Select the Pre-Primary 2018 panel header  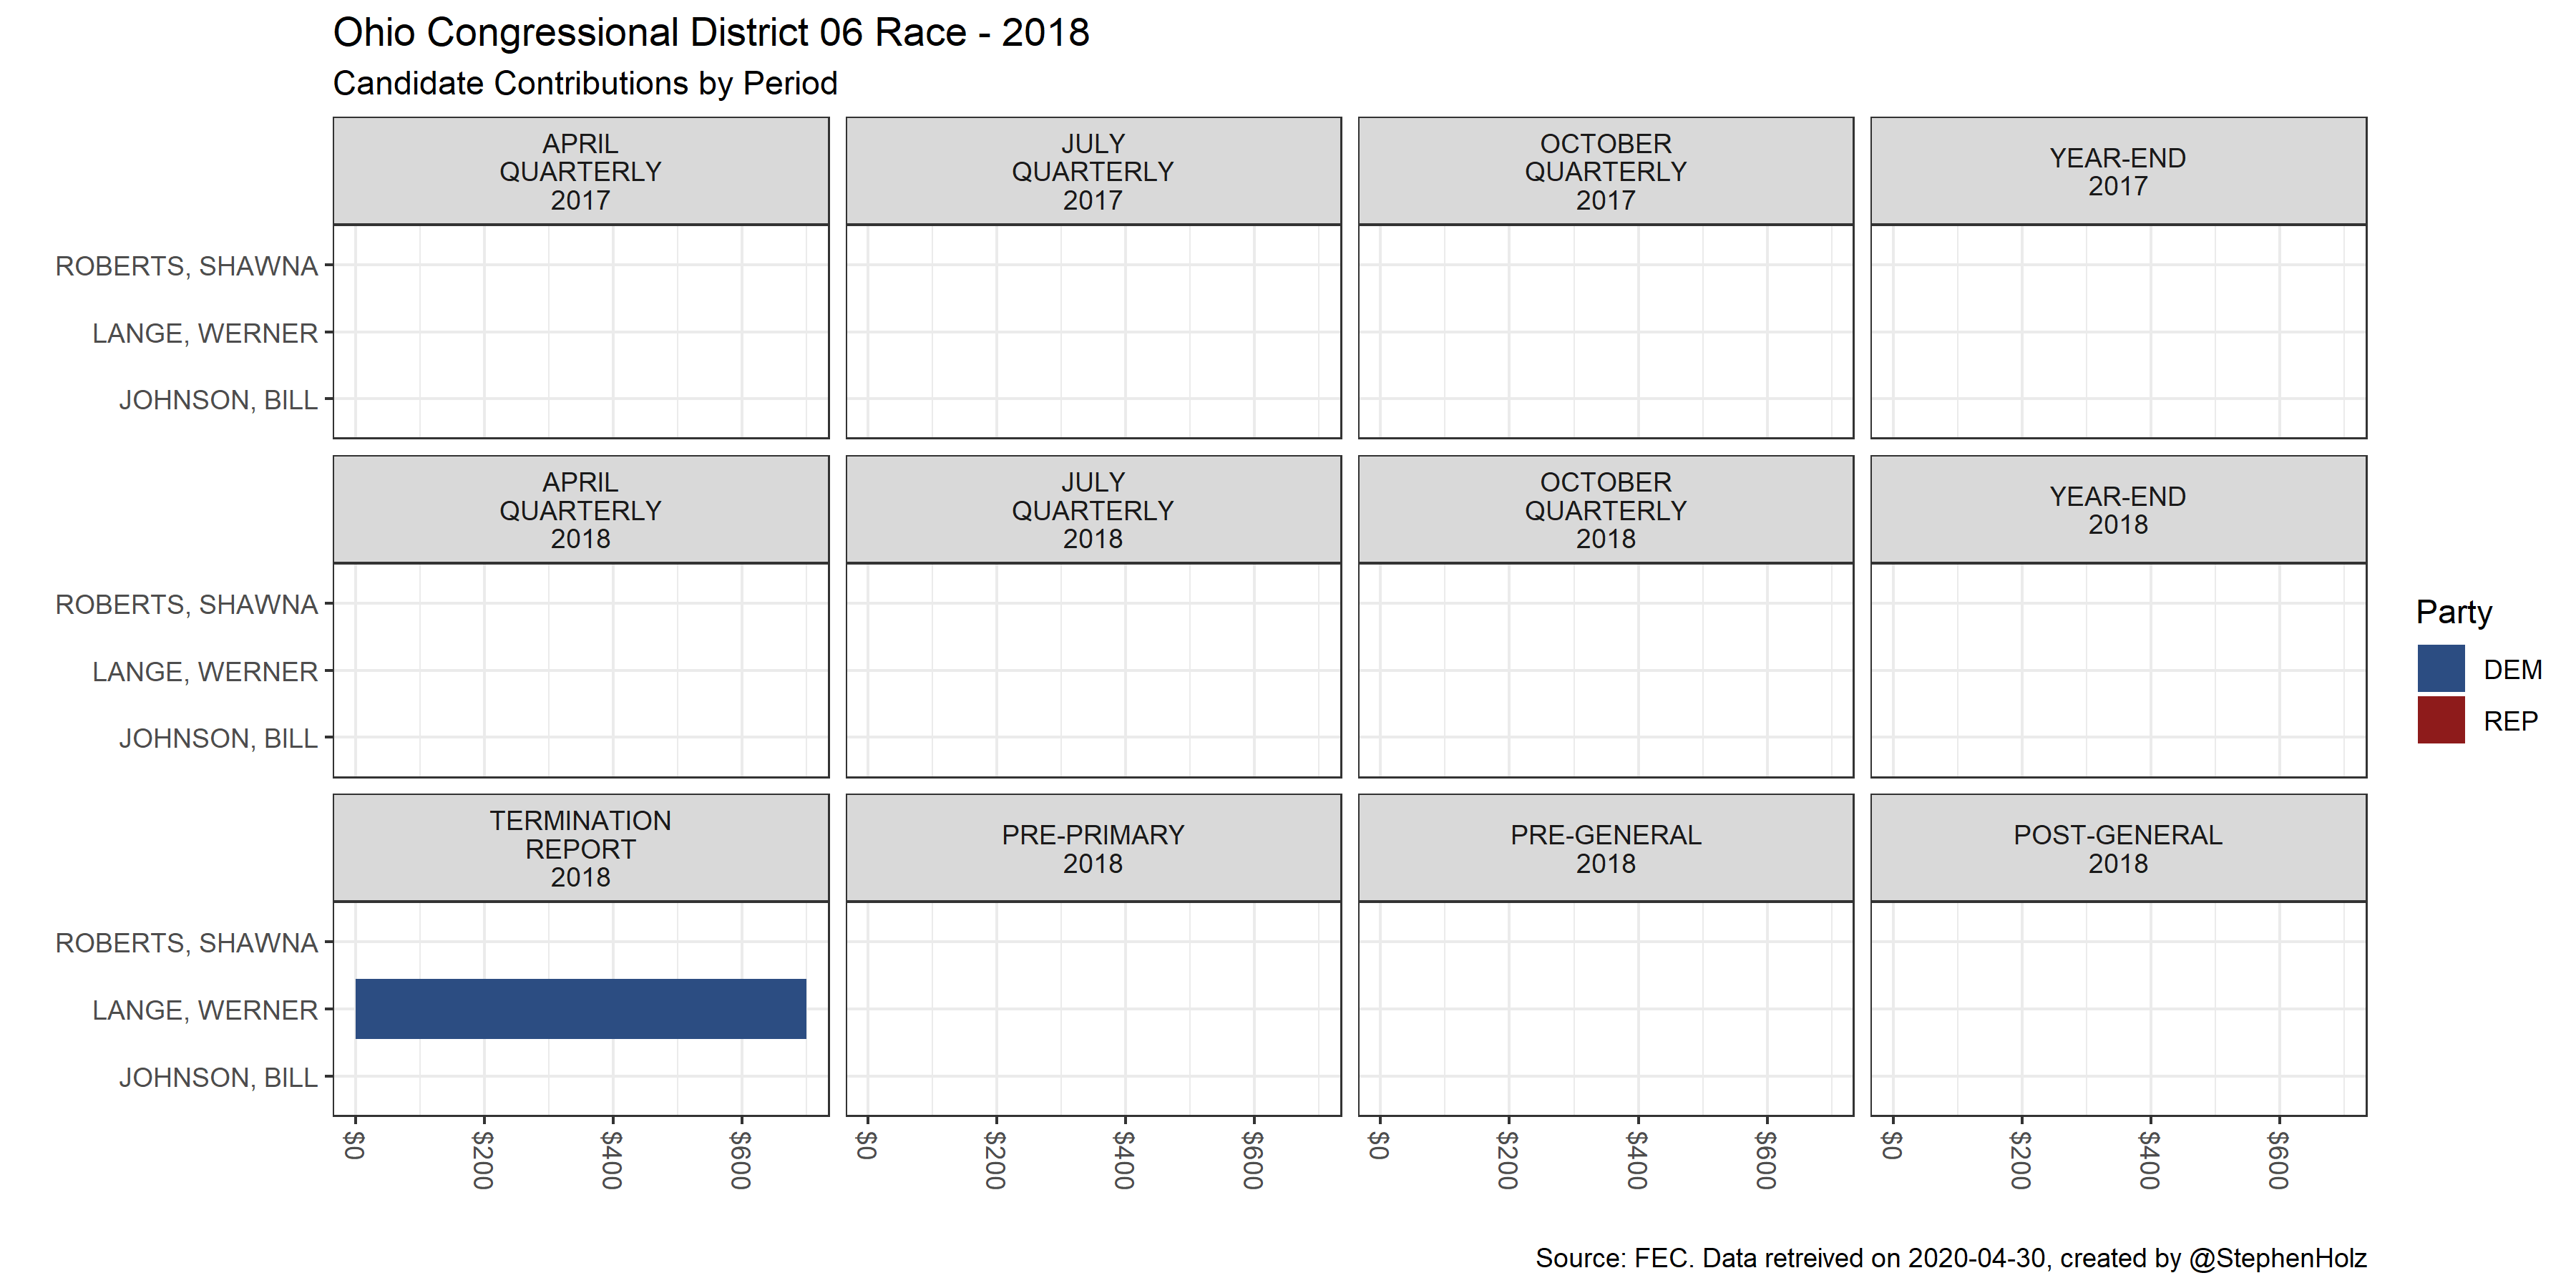(x=1092, y=848)
